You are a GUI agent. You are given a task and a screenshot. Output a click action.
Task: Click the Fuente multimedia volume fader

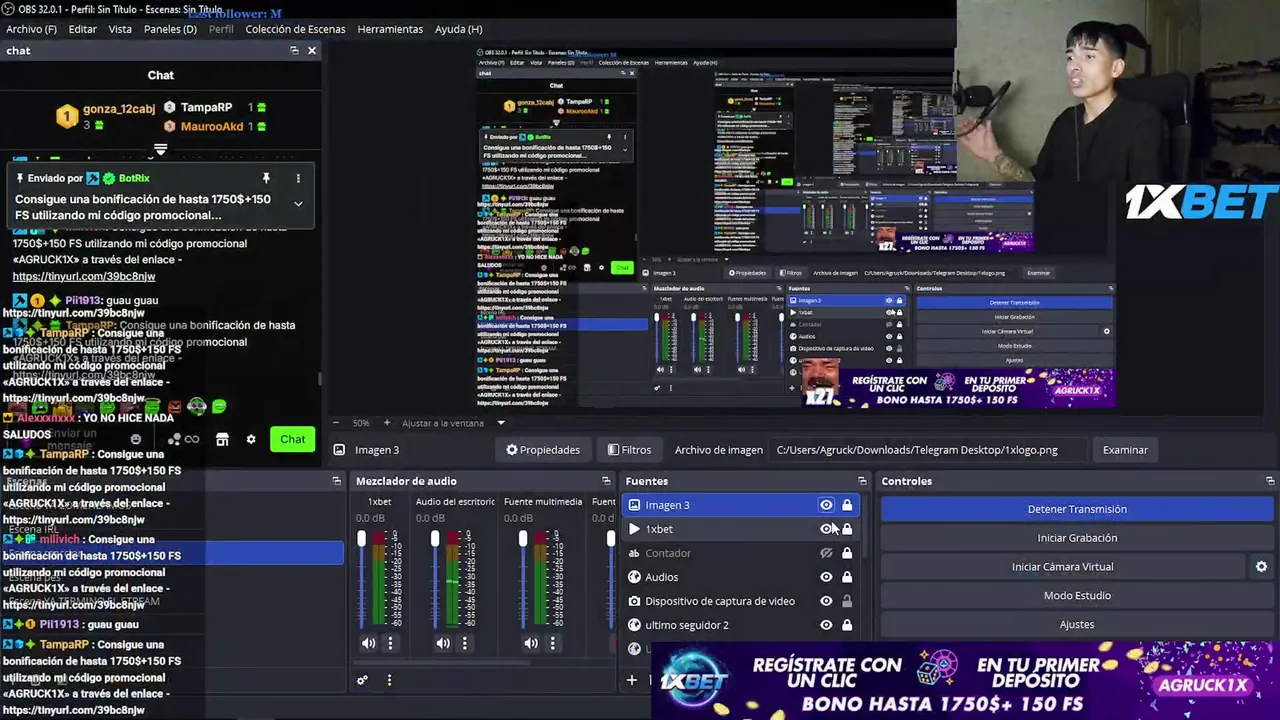point(522,539)
